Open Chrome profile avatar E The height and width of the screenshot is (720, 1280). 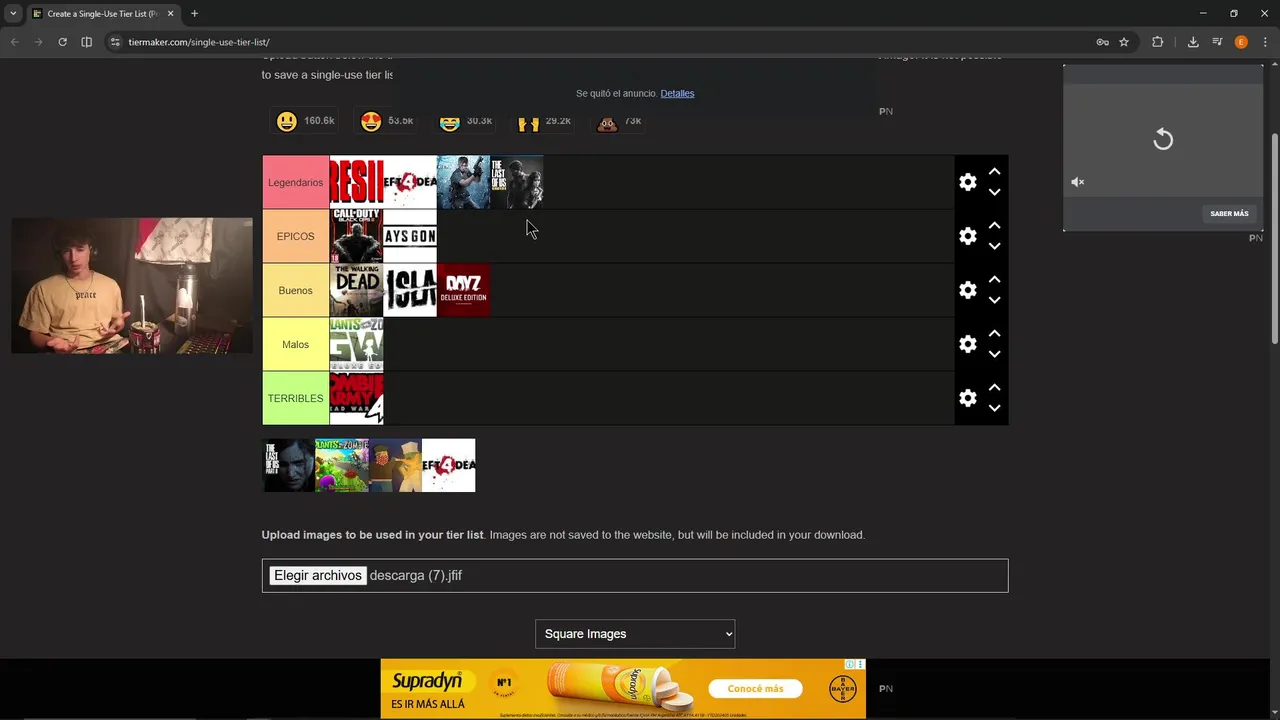[1241, 42]
